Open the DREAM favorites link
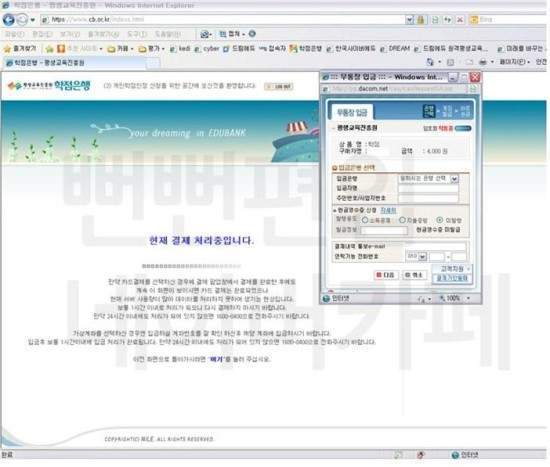This screenshot has height=467, width=550. 395,49
